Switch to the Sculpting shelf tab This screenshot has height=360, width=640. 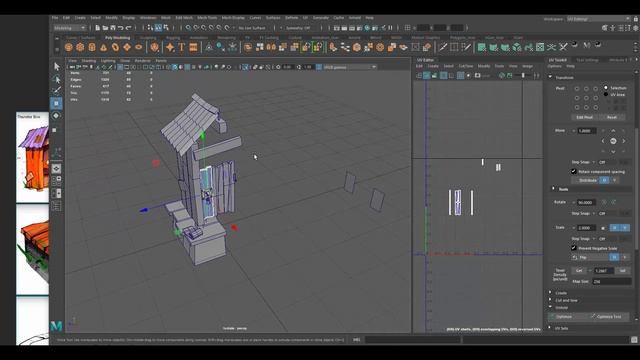[148, 38]
